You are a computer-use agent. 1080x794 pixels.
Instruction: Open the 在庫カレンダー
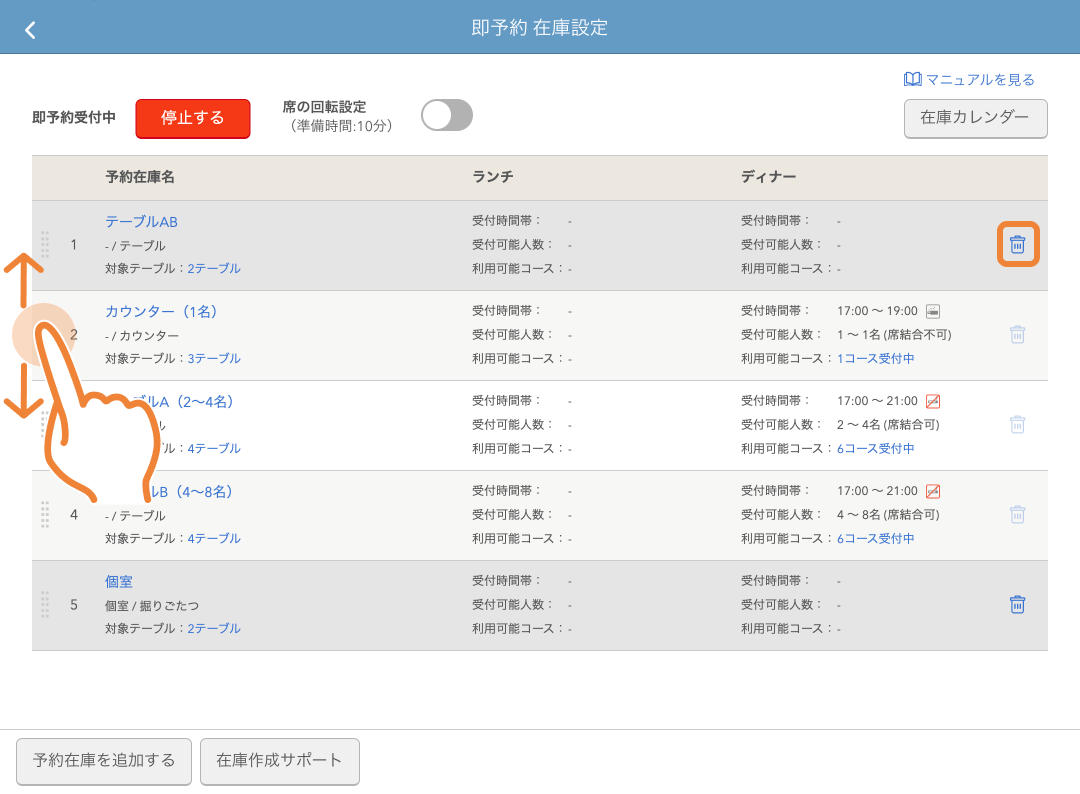(975, 119)
